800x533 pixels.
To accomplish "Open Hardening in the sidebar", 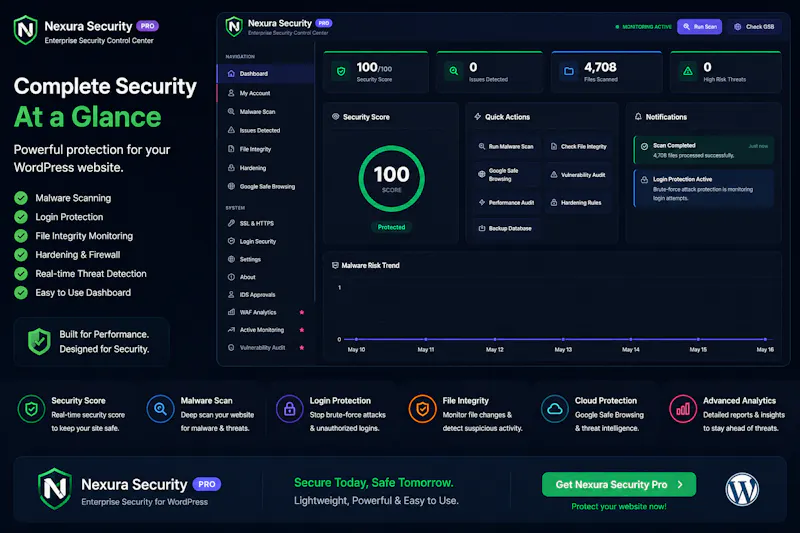I will (265, 168).
